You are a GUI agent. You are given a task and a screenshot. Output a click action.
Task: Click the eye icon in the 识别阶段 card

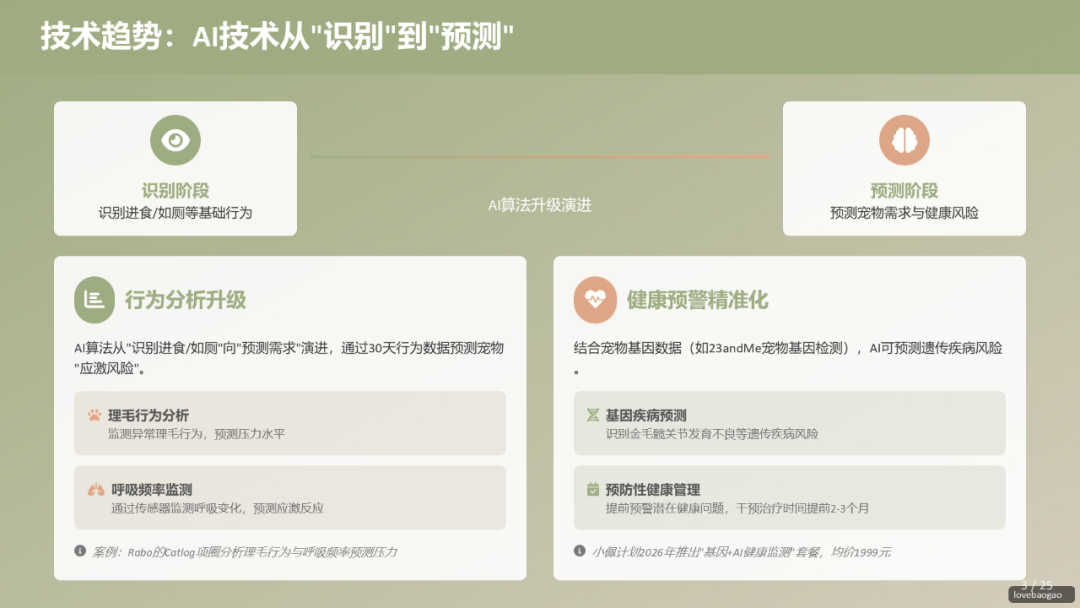click(175, 140)
